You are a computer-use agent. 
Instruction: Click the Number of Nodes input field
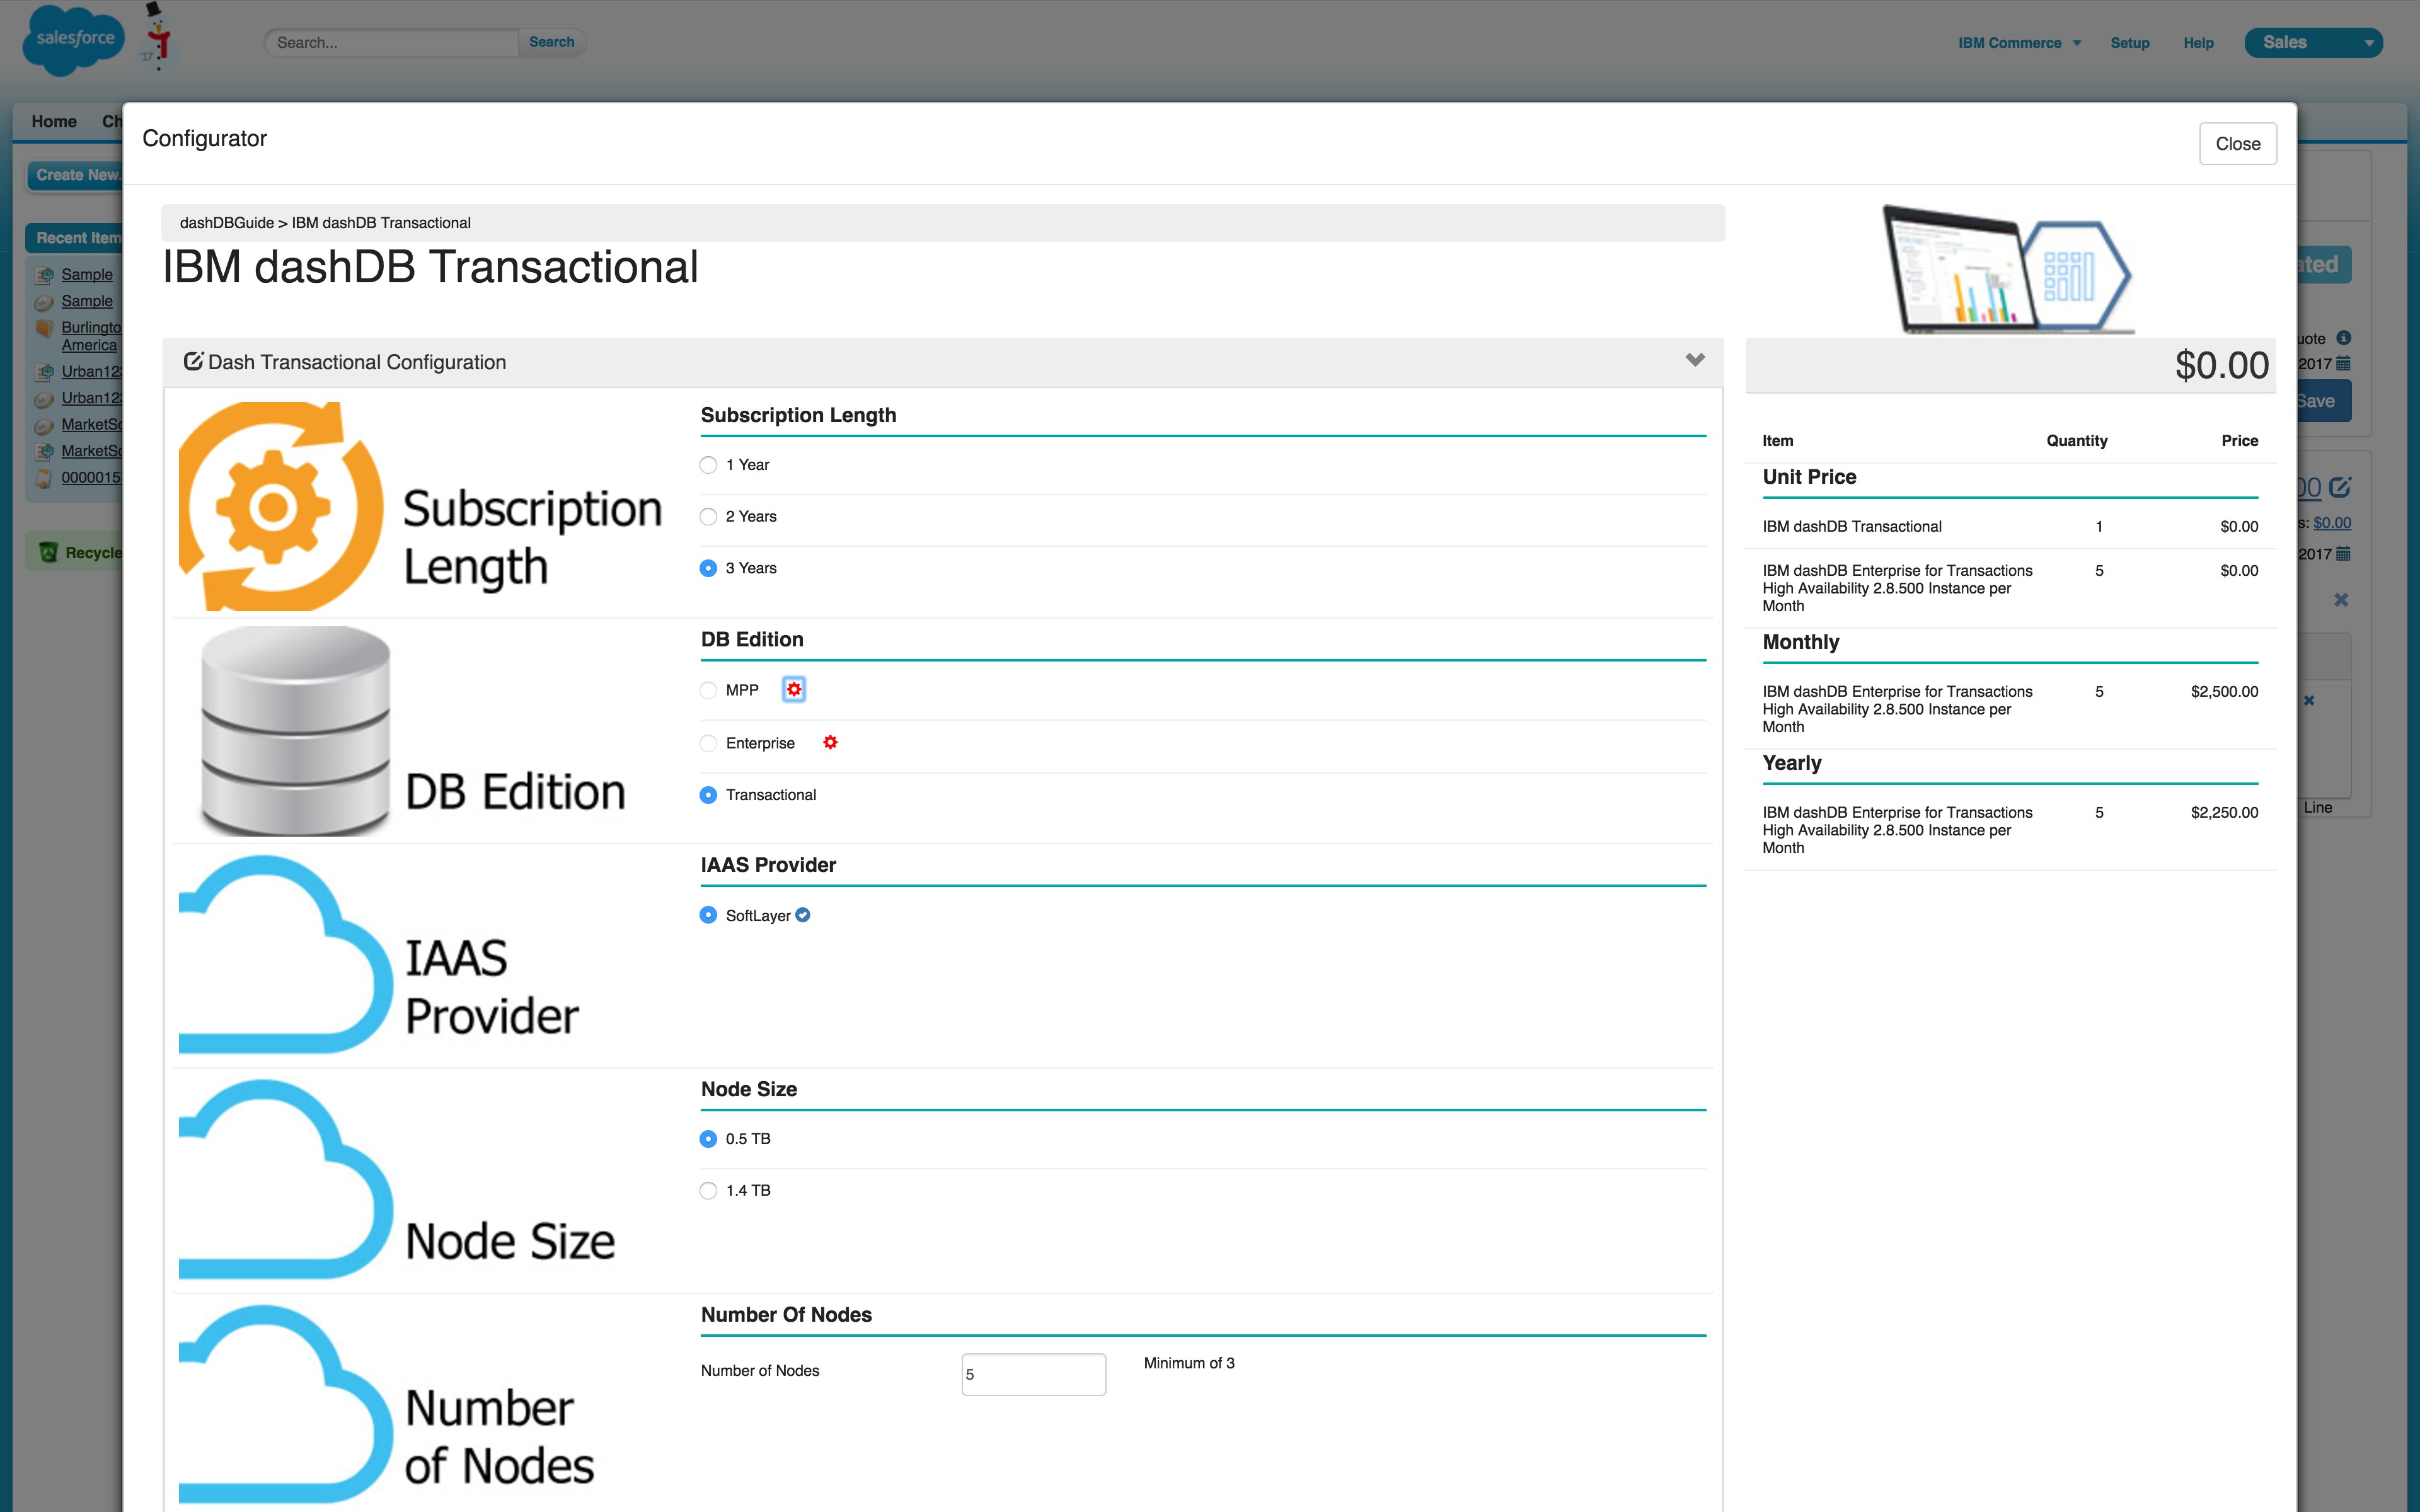tap(1033, 1374)
